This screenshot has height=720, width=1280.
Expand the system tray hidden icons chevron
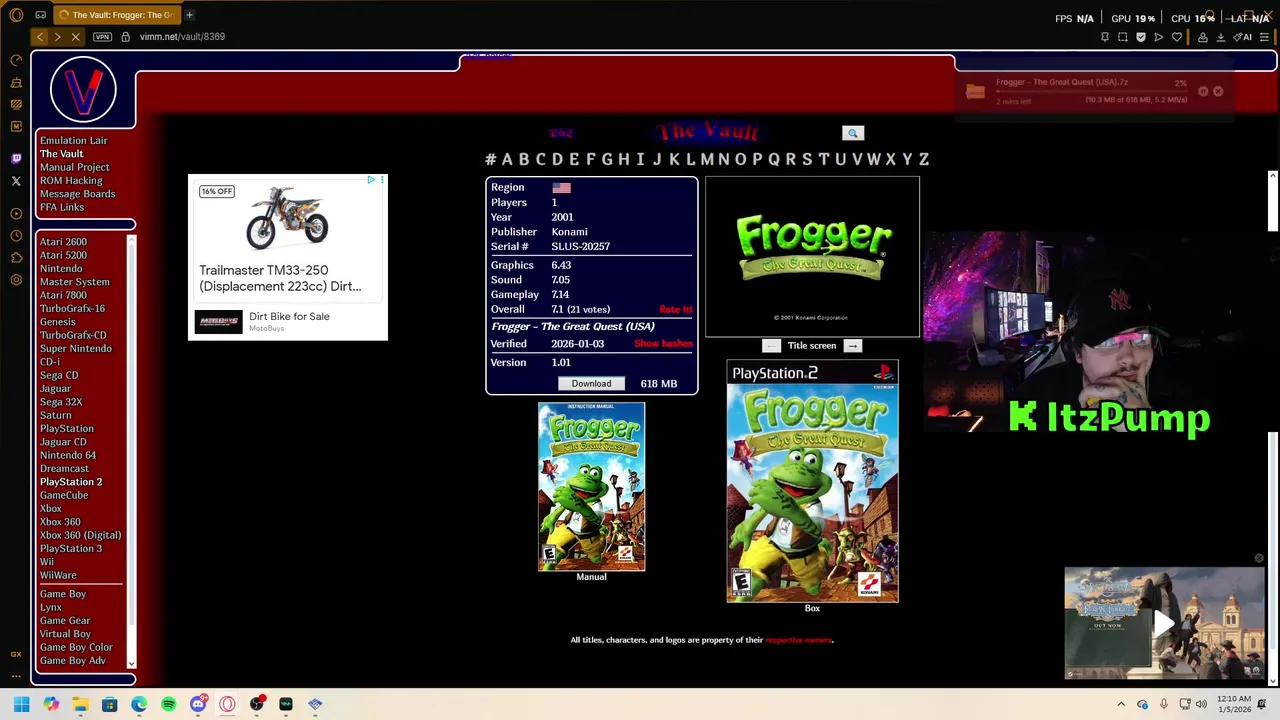point(1121,704)
